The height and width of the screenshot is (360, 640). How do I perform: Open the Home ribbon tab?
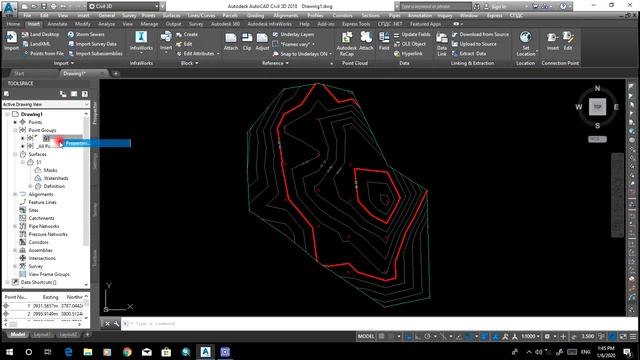pyautogui.click(x=13, y=24)
